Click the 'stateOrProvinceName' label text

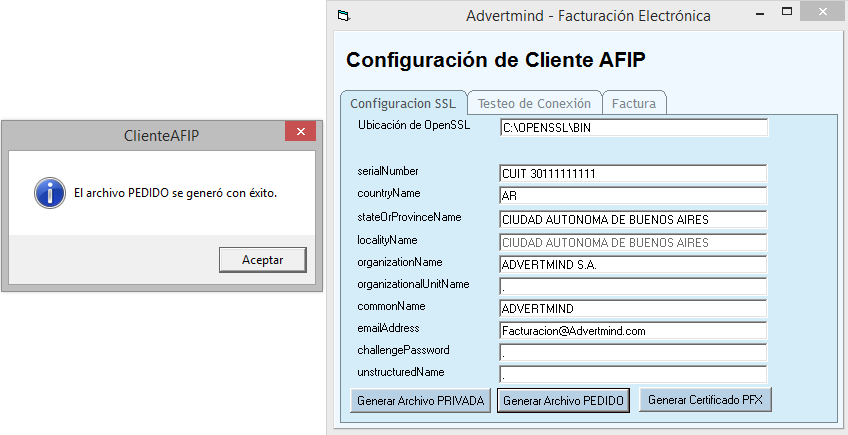[409, 217]
